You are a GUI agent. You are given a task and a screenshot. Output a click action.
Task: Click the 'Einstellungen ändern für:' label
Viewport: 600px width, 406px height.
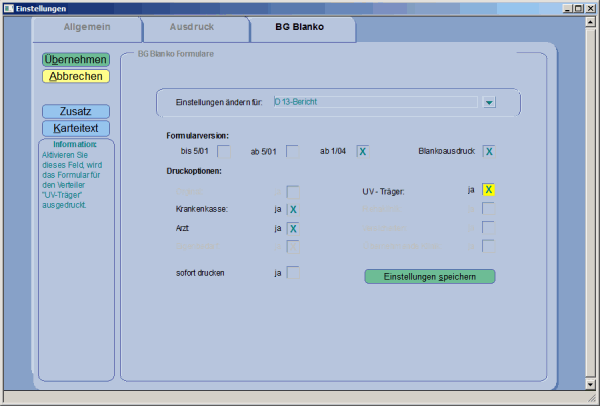tap(219, 103)
